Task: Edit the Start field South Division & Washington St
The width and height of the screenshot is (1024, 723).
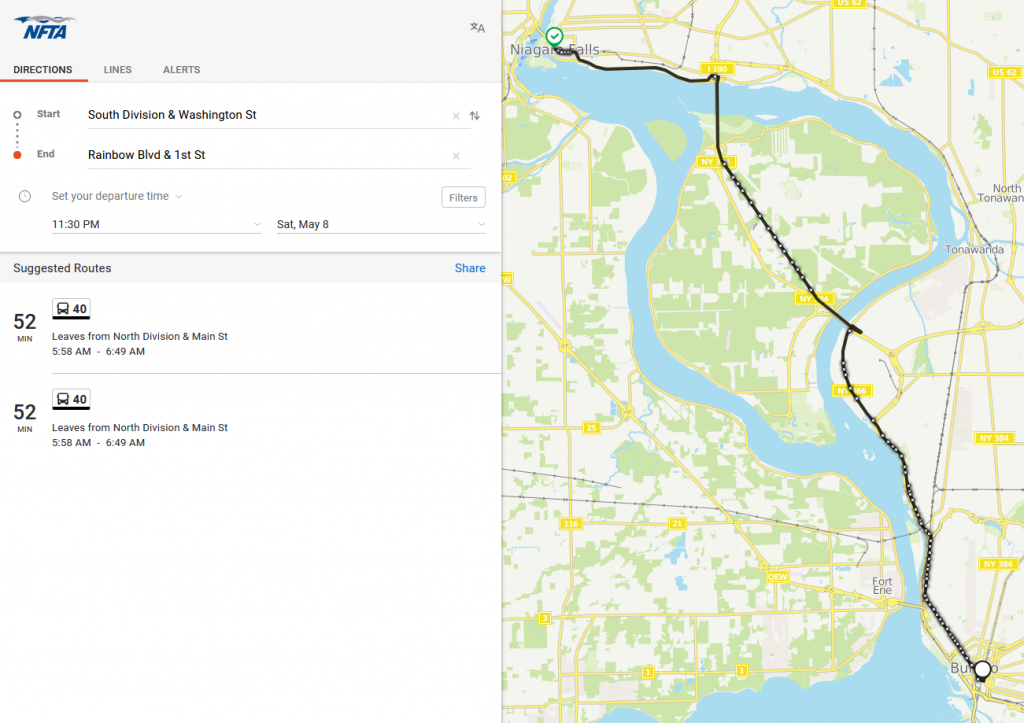Action: point(260,115)
